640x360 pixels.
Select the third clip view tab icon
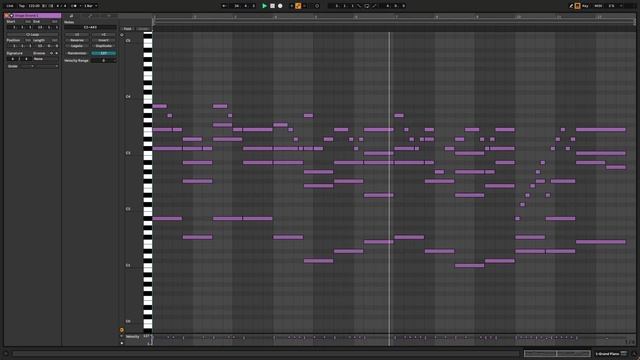coord(109,16)
